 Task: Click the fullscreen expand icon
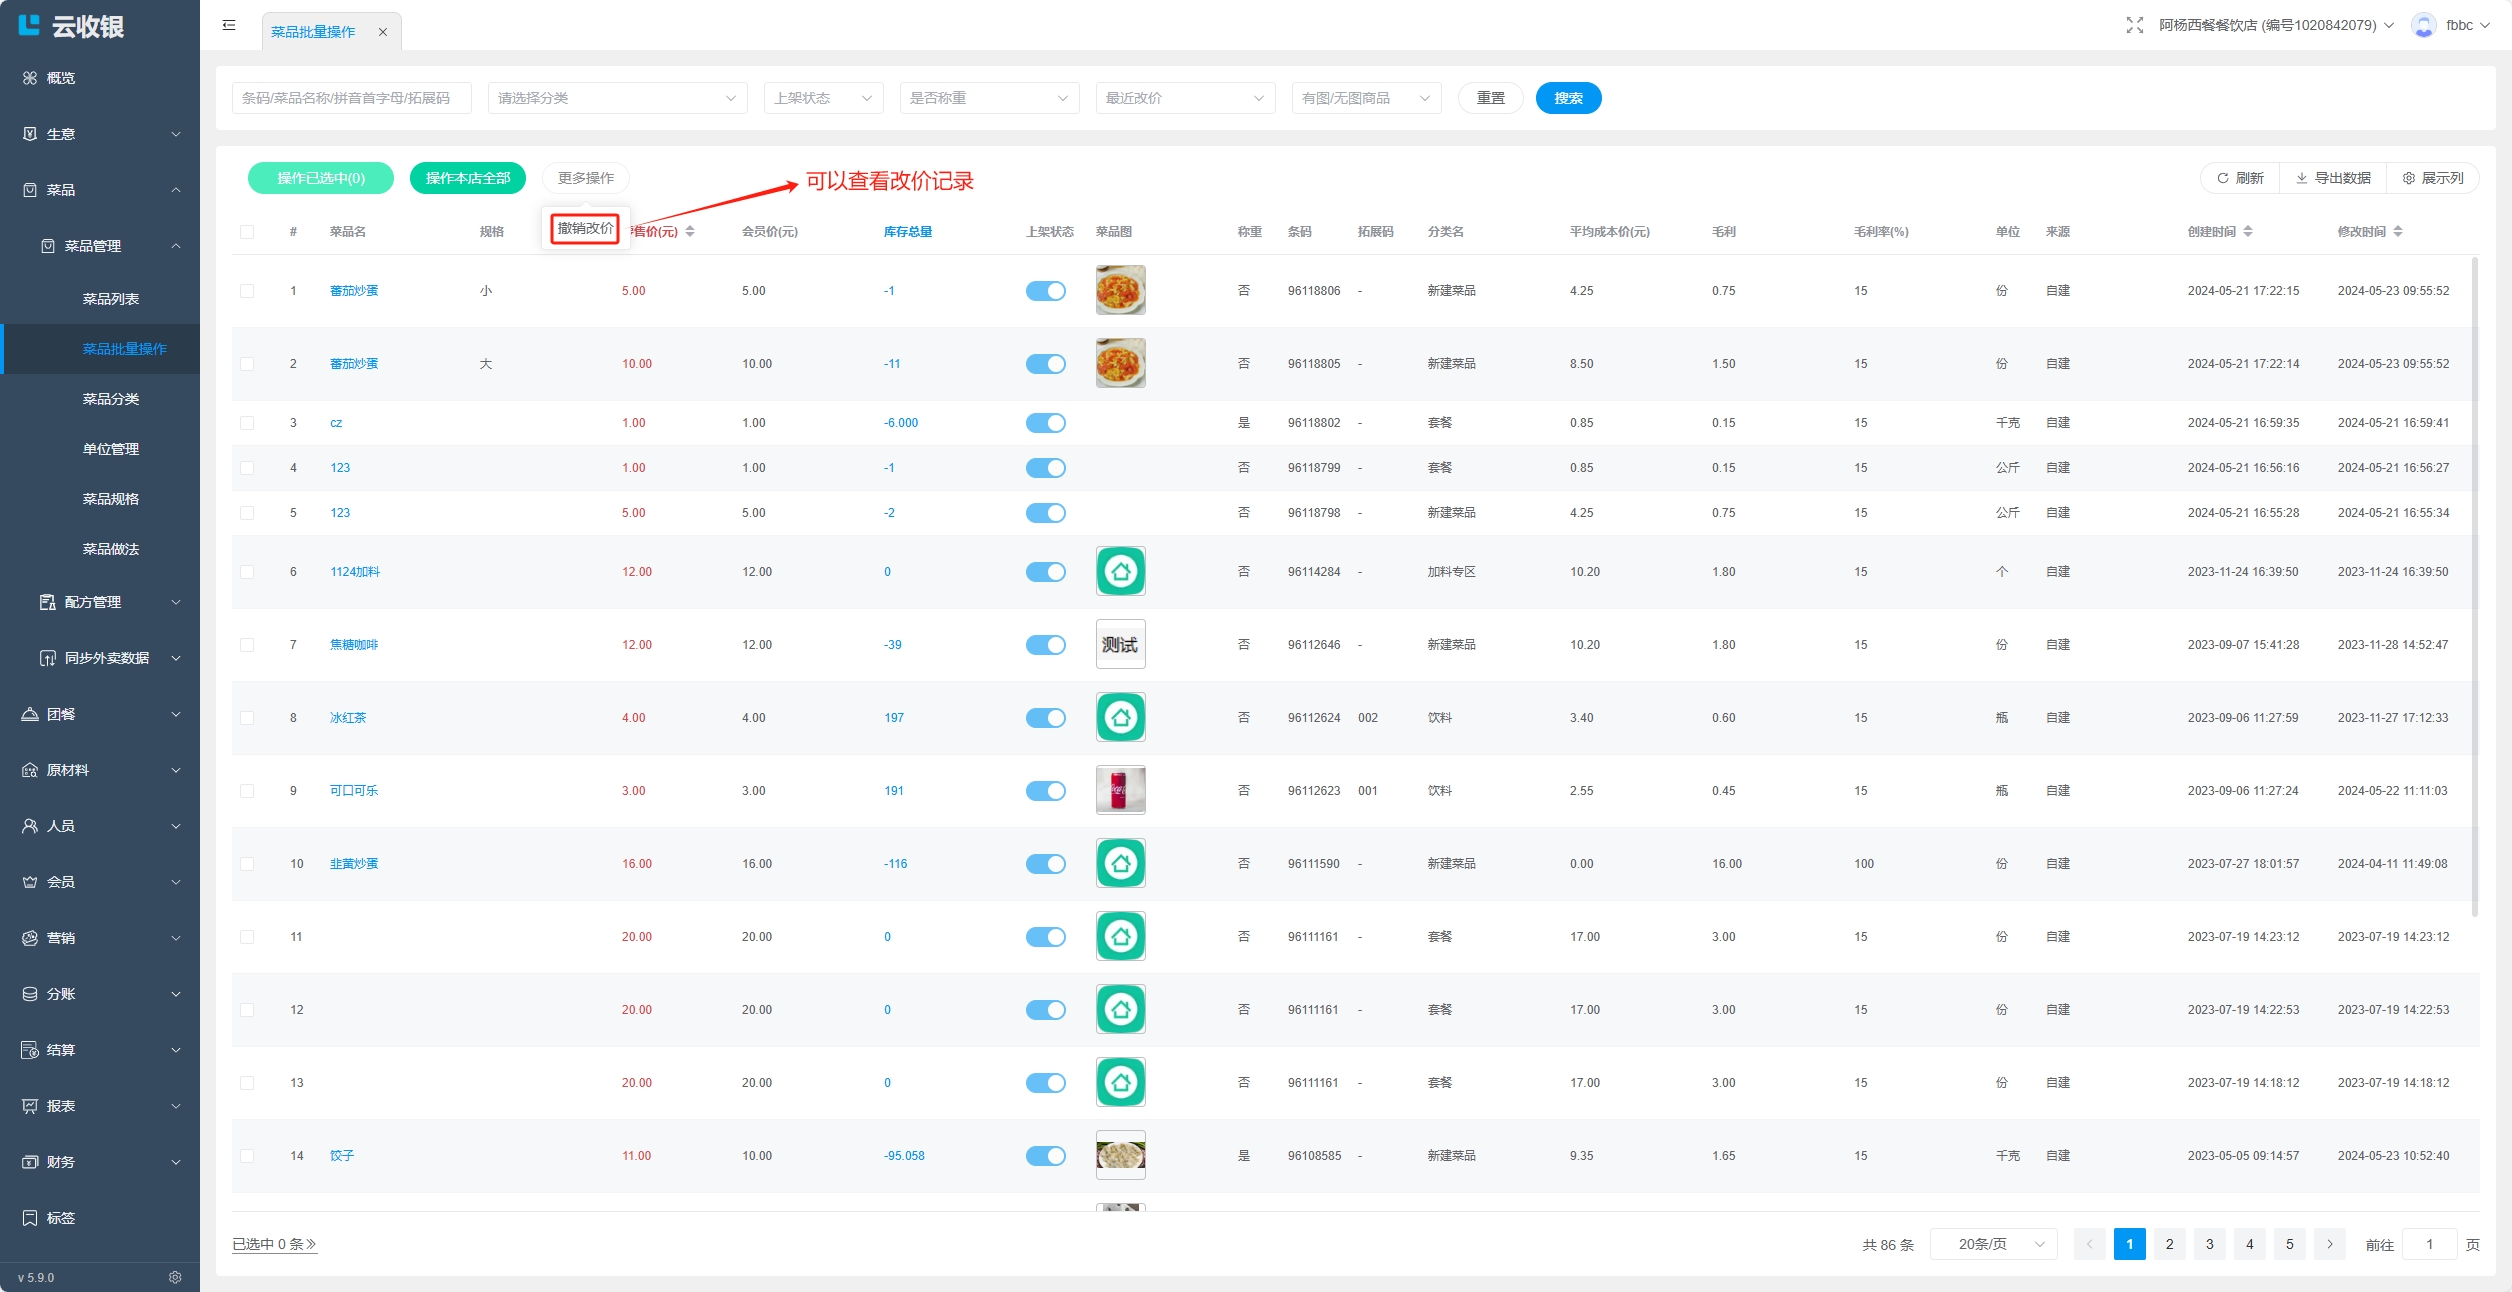point(2134,25)
